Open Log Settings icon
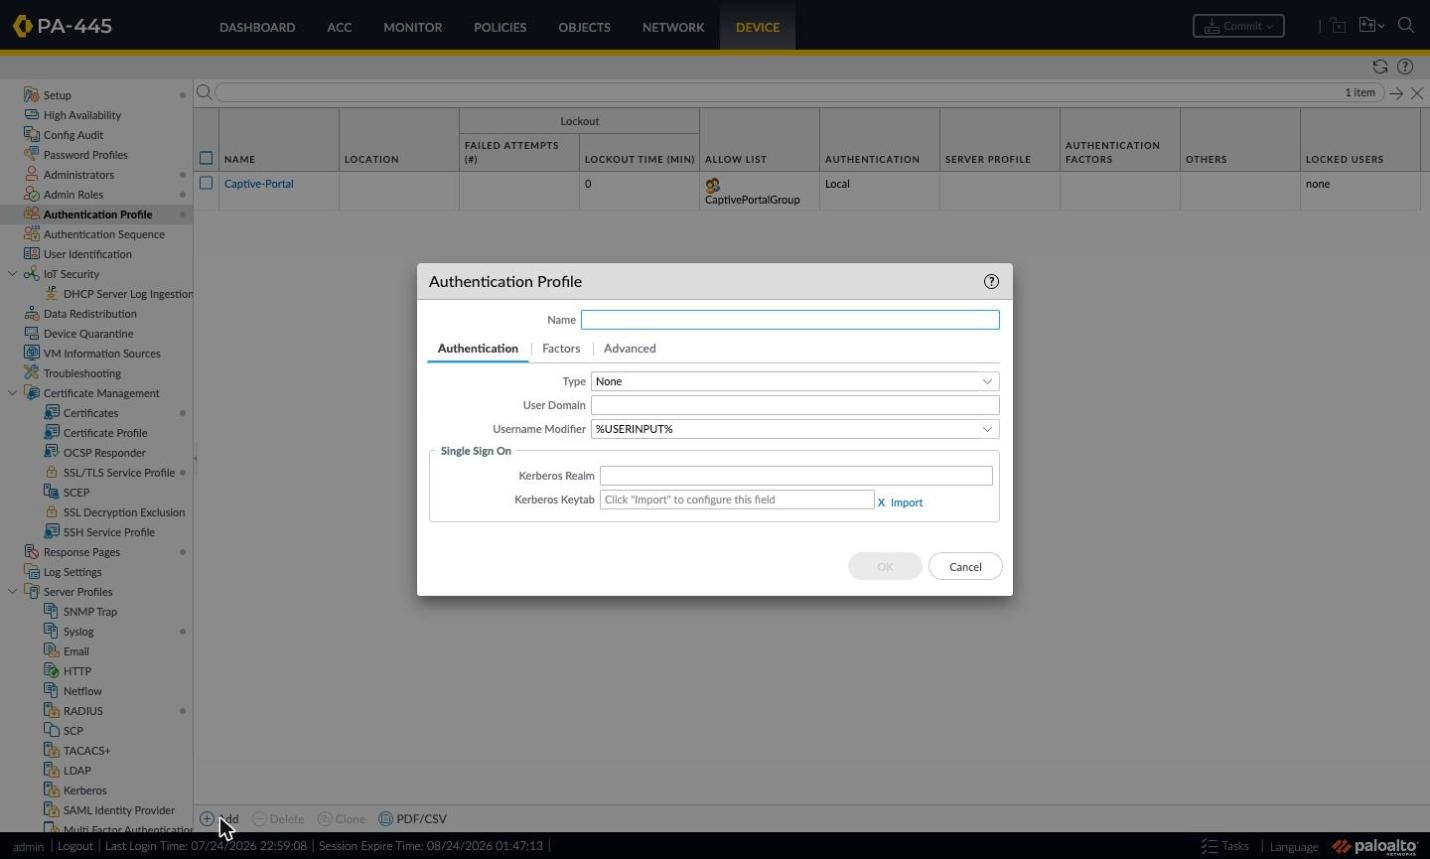1430x859 pixels. [x=31, y=572]
